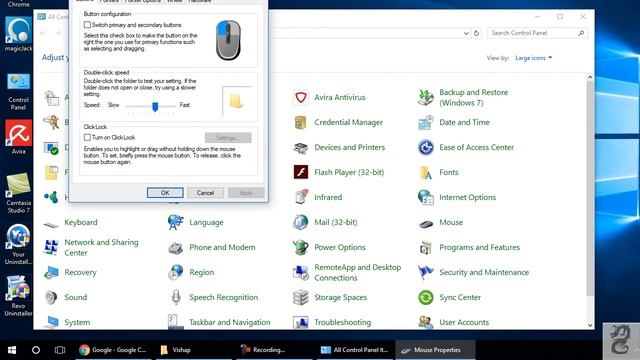Select the Control Panel desktop shortcut
The width and height of the screenshot is (640, 360).
[x=18, y=92]
